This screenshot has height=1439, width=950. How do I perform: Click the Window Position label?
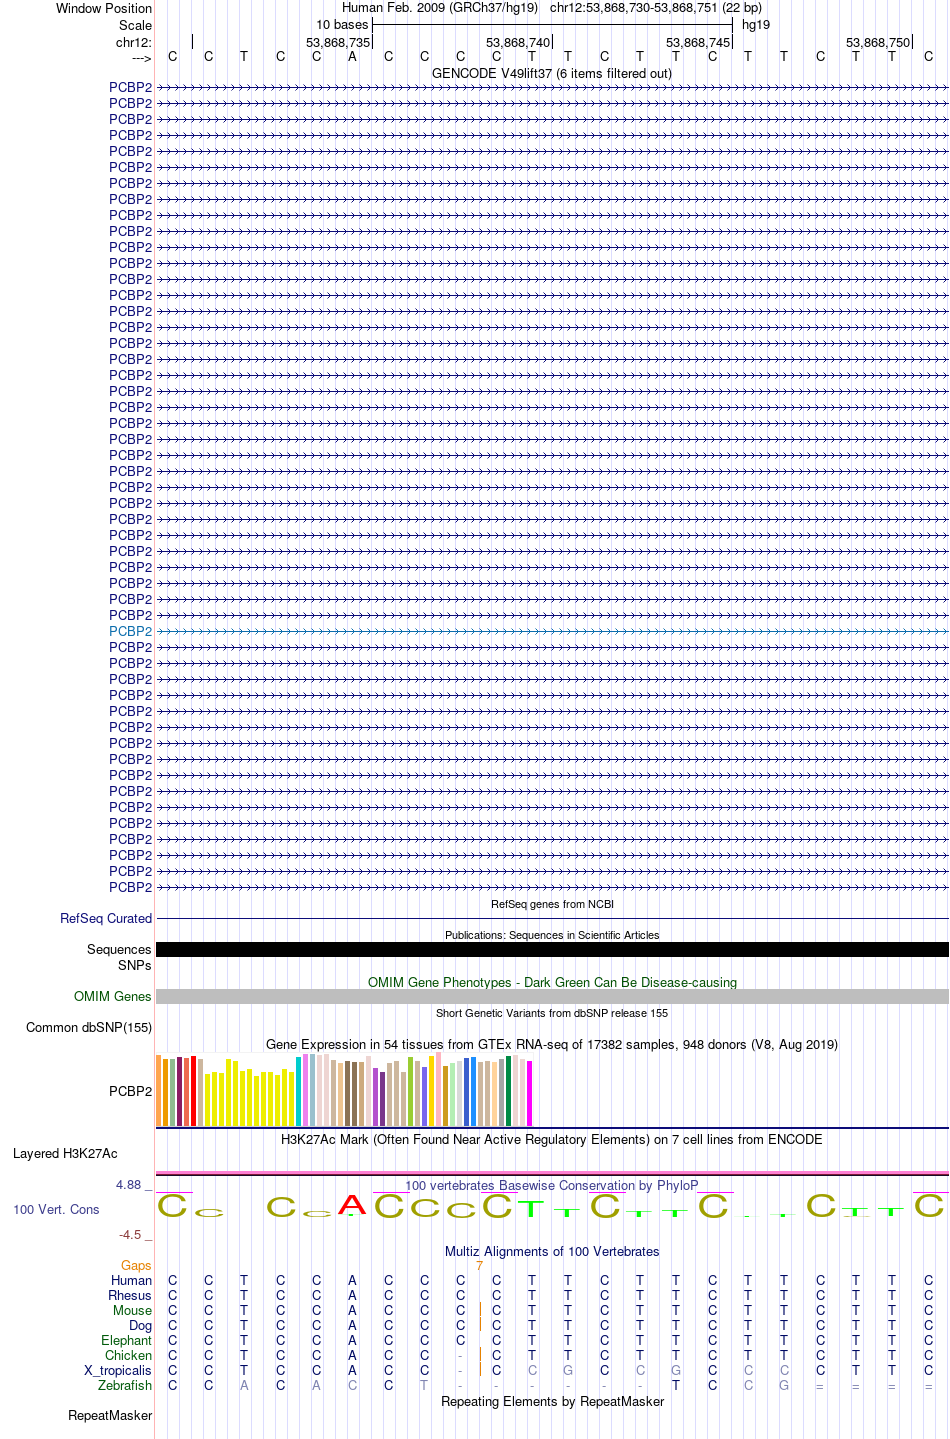(x=104, y=8)
